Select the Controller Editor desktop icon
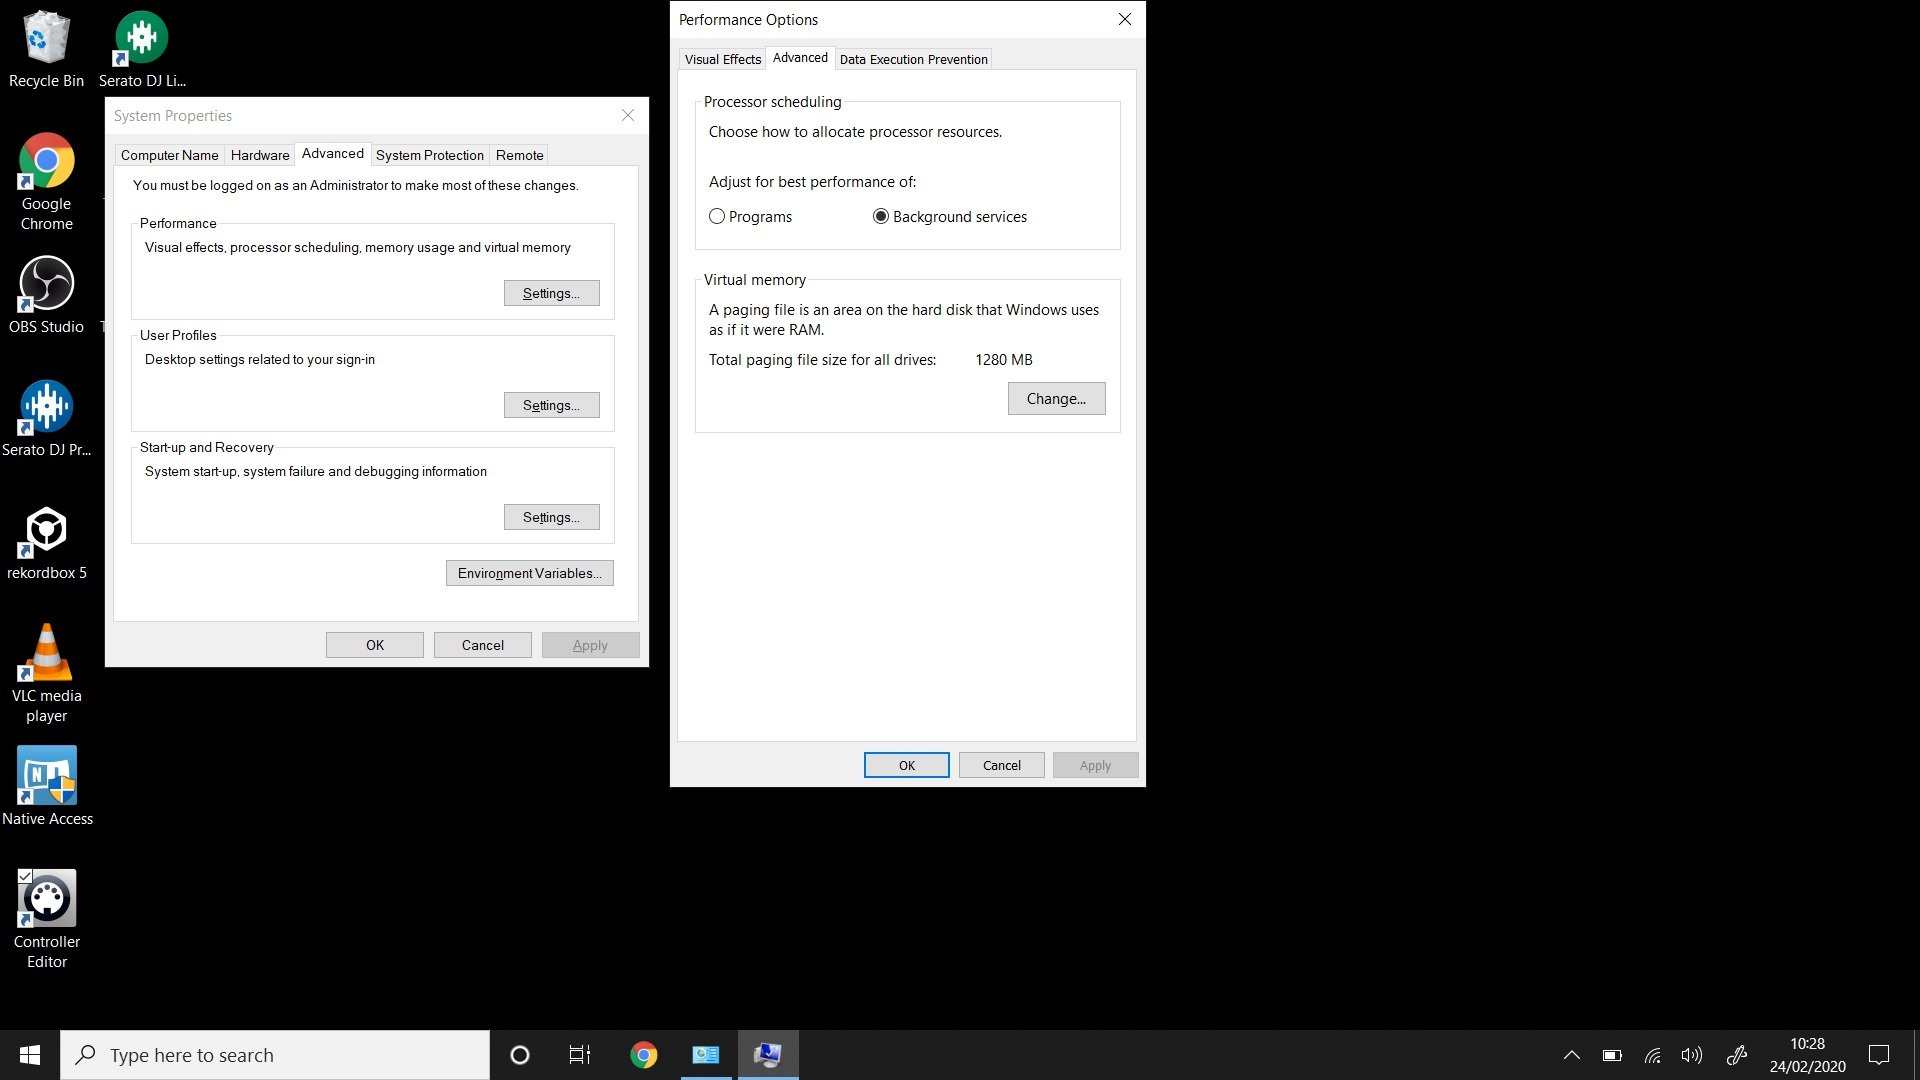Screen dimensions: 1920x1080 (46, 900)
